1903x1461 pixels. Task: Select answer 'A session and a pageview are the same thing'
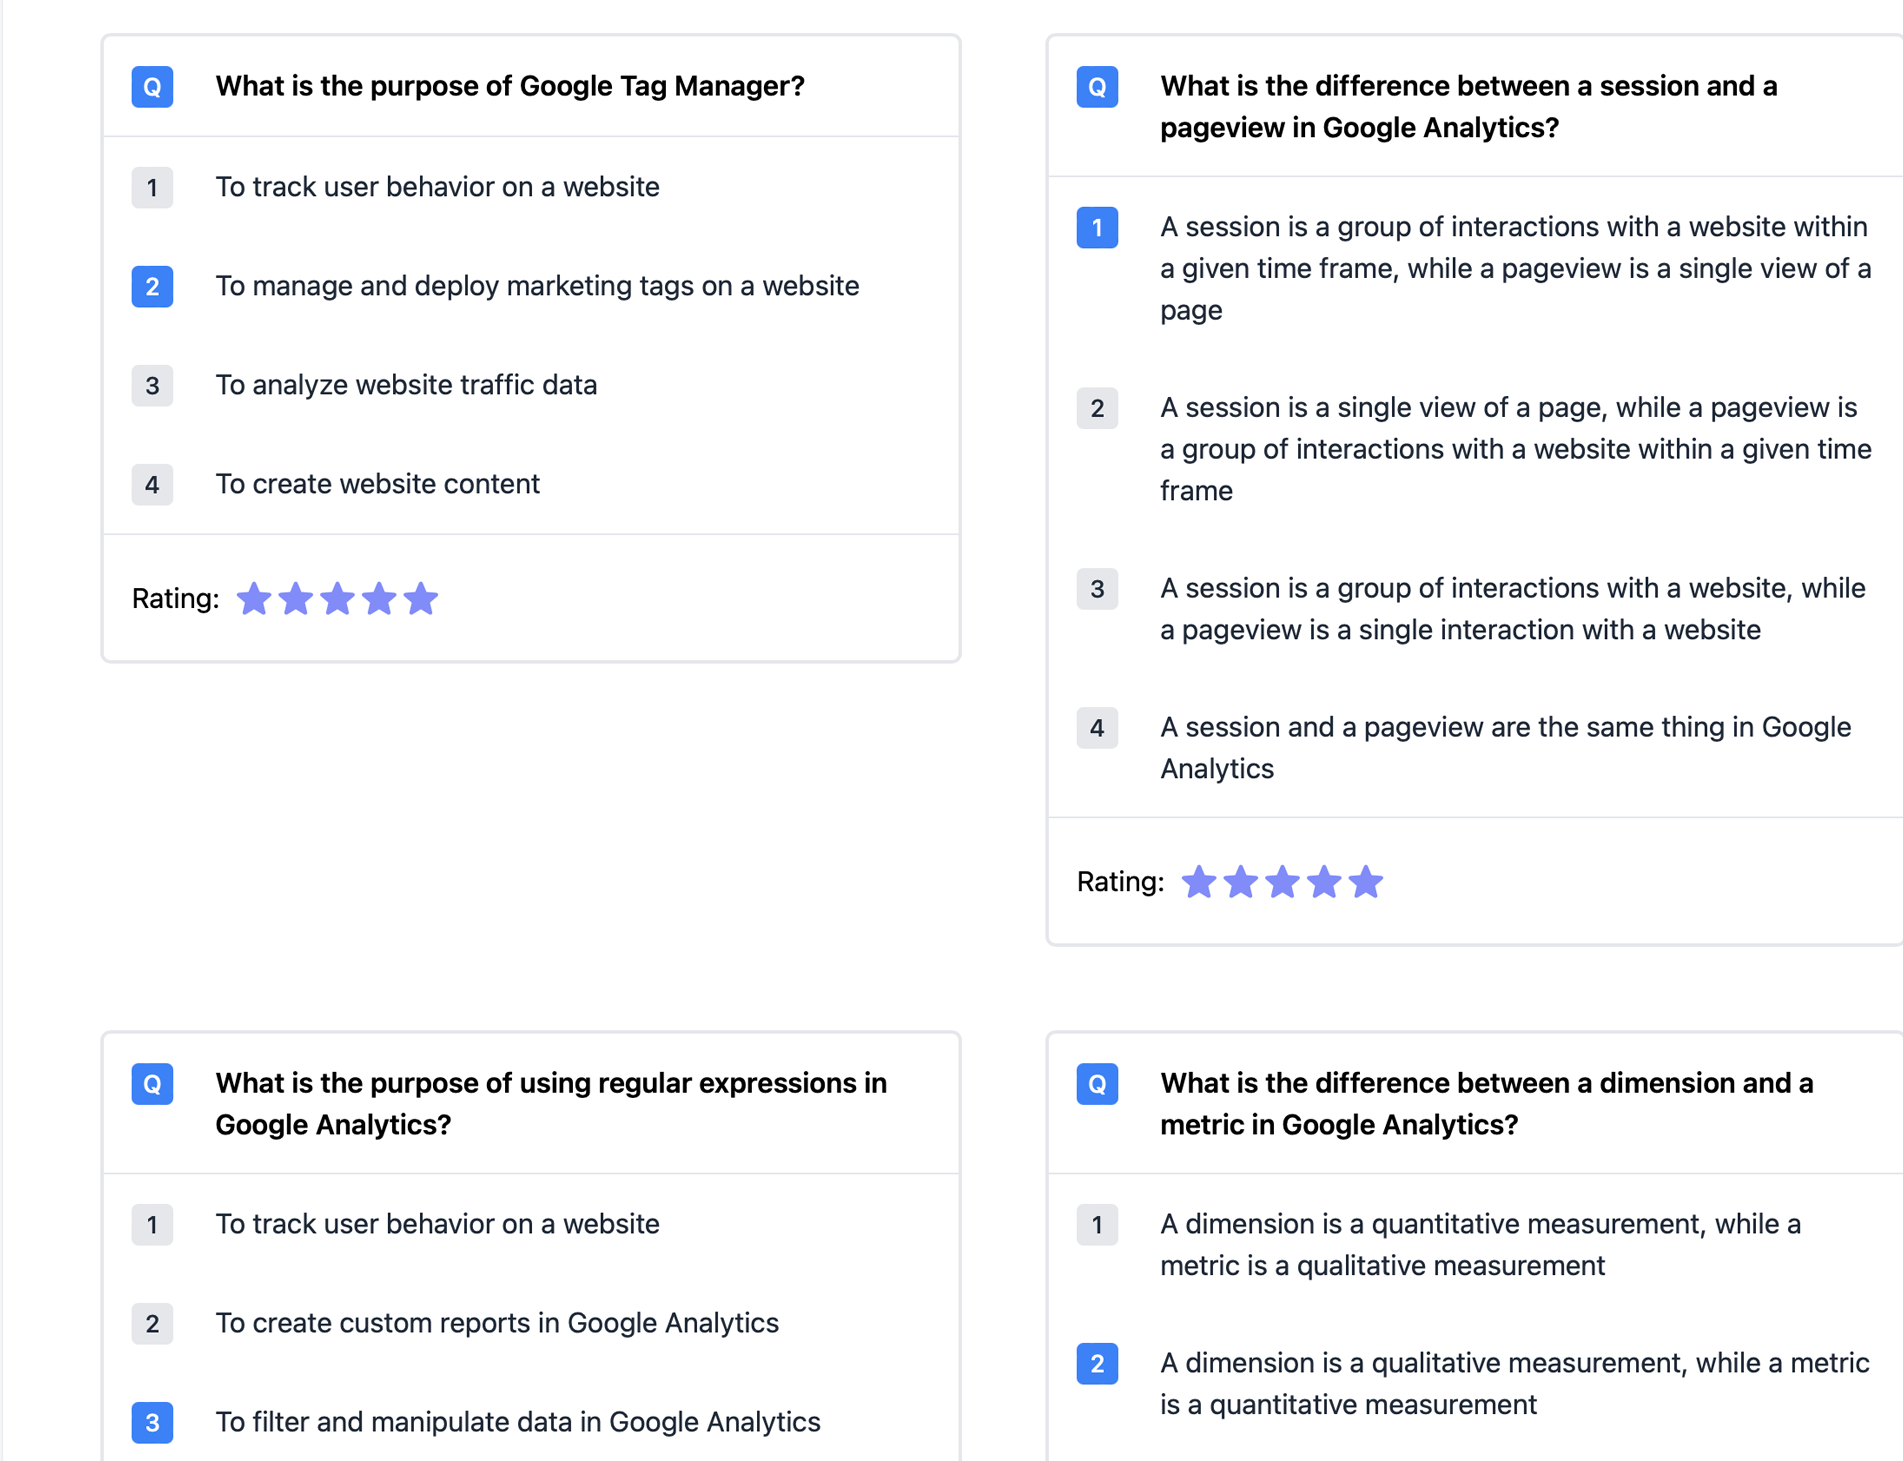point(1504,747)
